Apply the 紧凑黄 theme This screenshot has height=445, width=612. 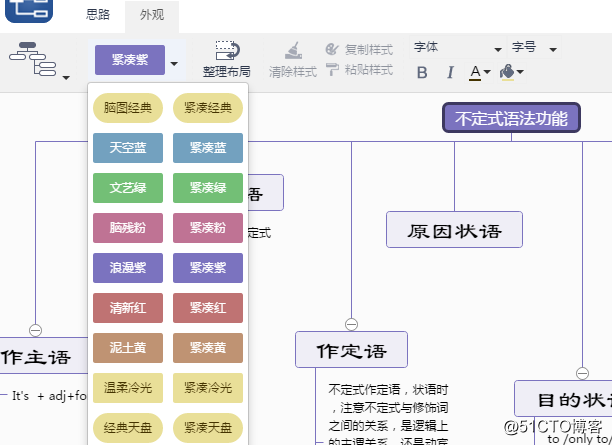[208, 348]
